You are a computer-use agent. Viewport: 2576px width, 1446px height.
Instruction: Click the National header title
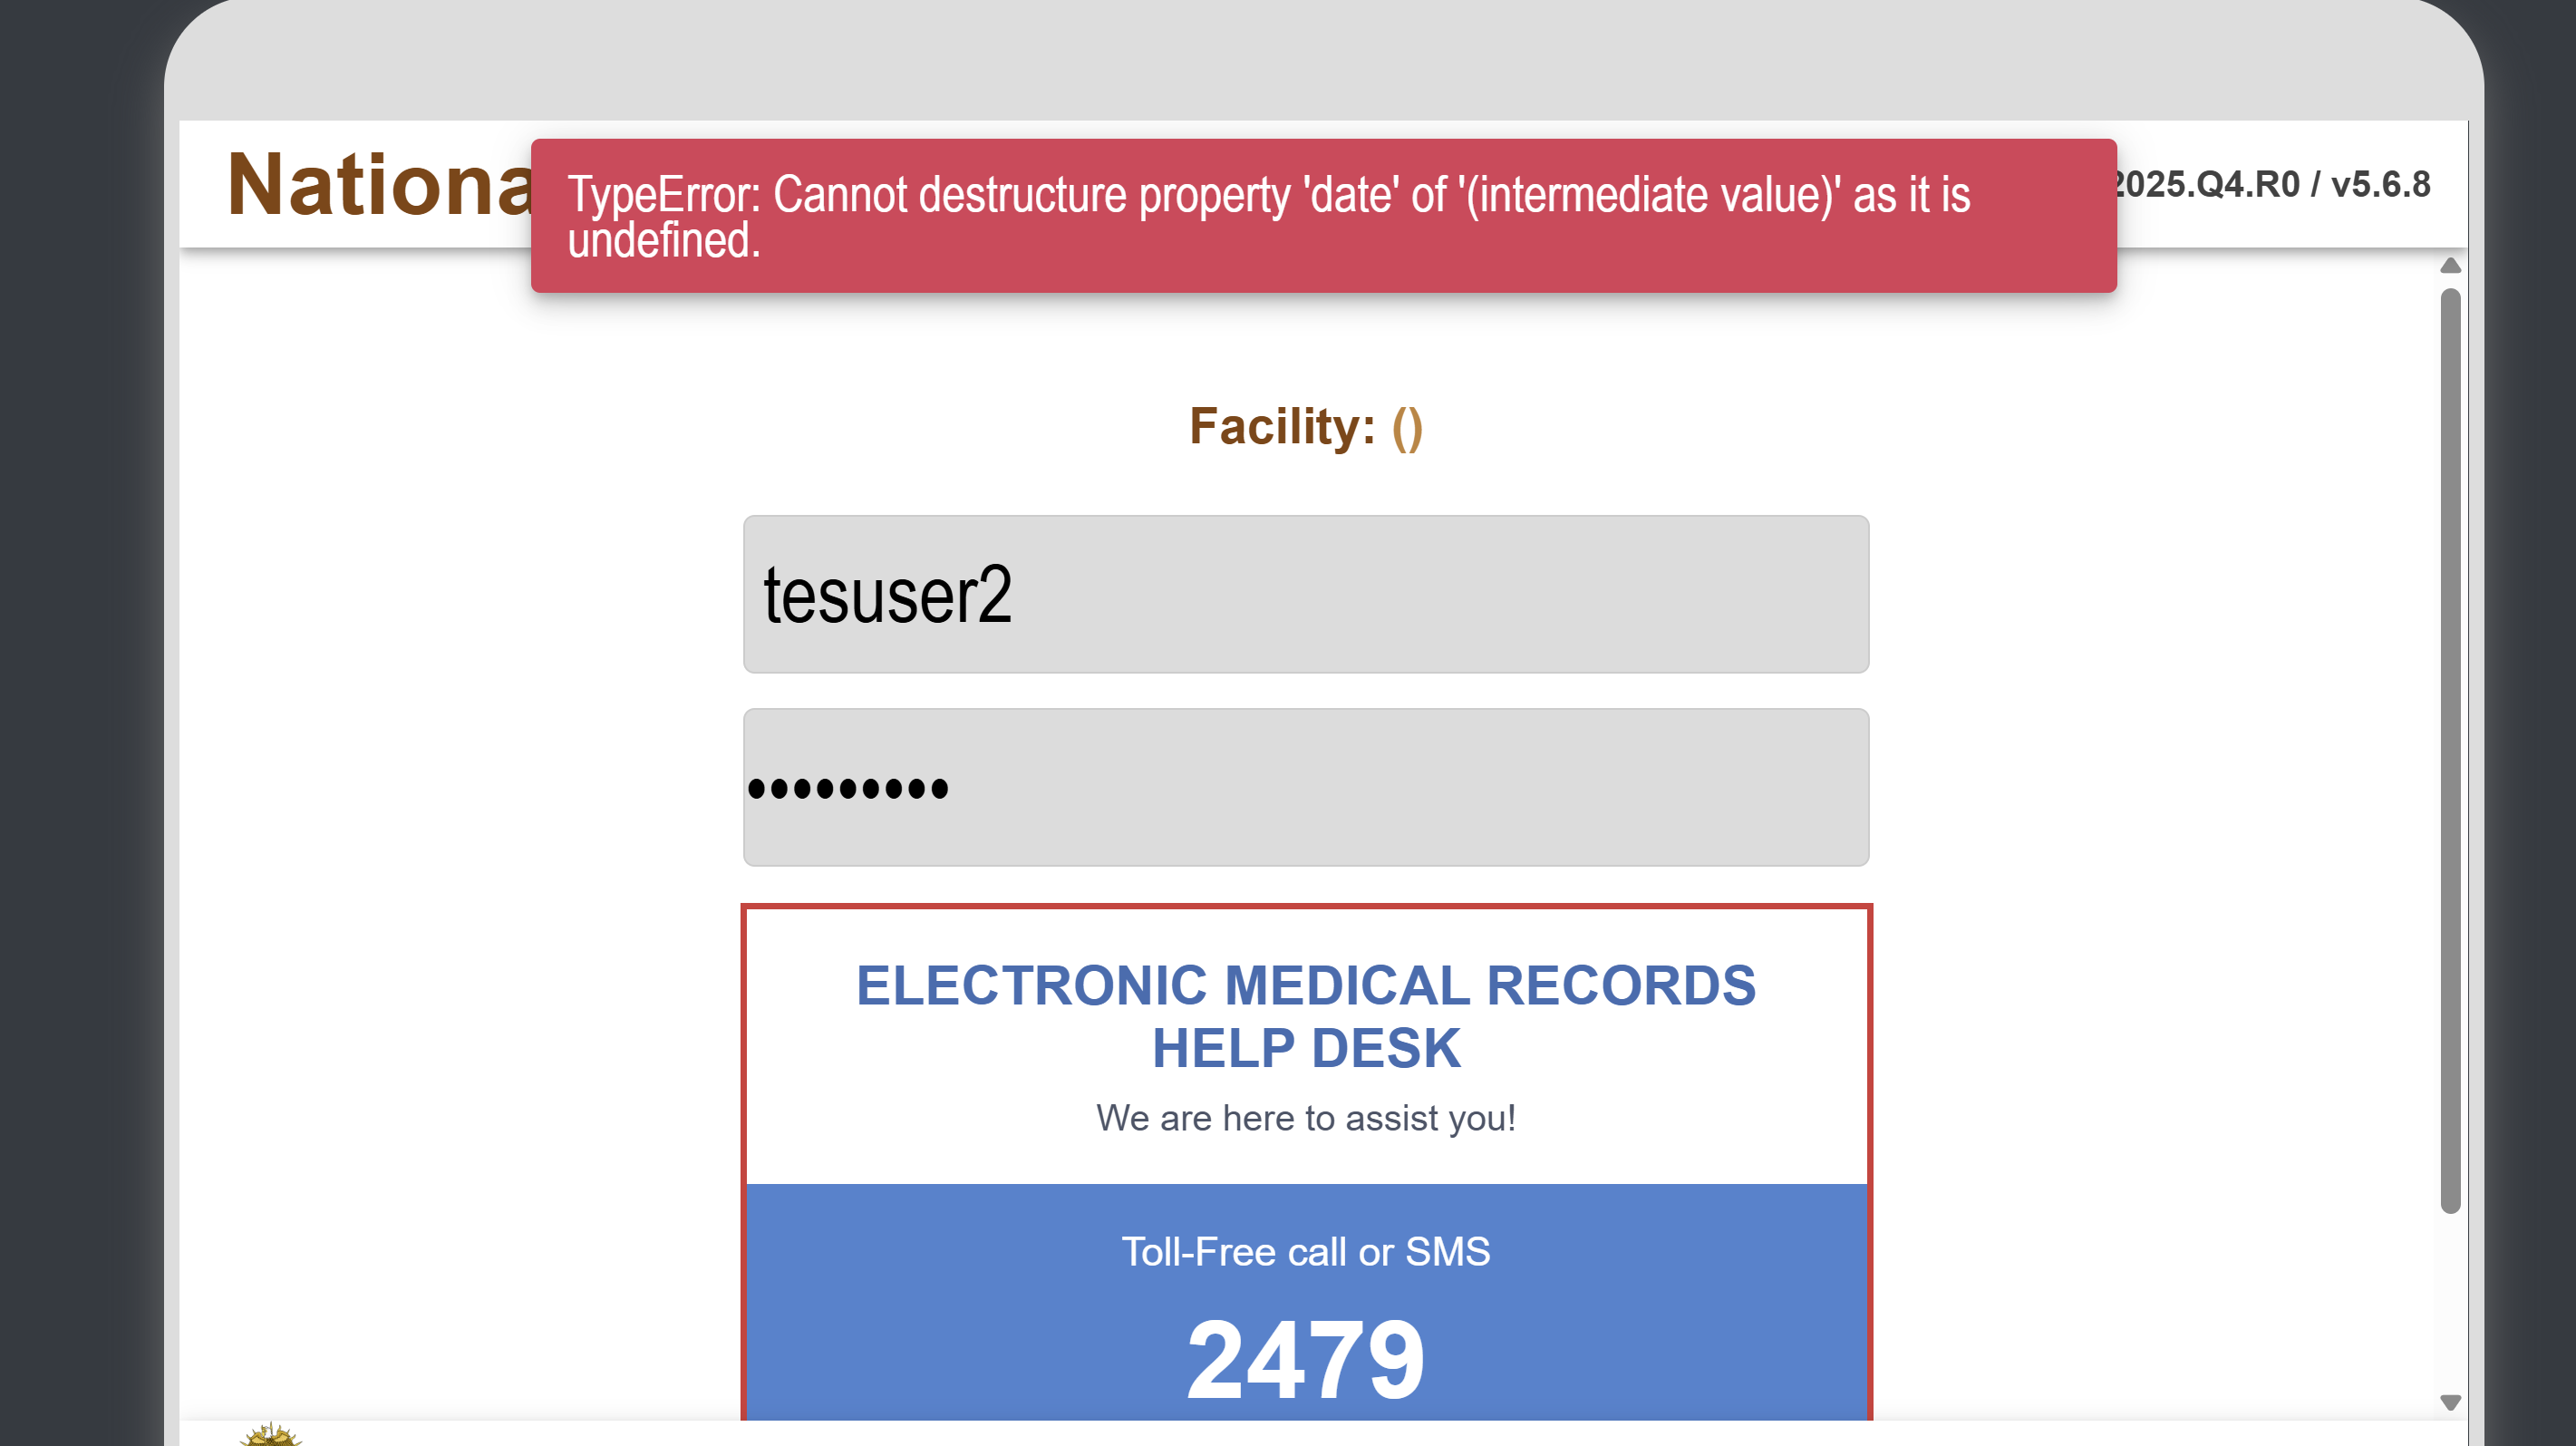click(x=380, y=186)
